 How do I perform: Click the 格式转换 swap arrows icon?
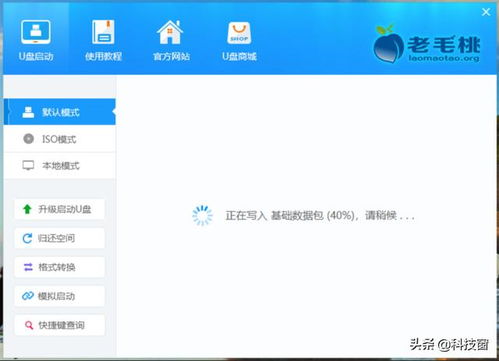coord(28,267)
